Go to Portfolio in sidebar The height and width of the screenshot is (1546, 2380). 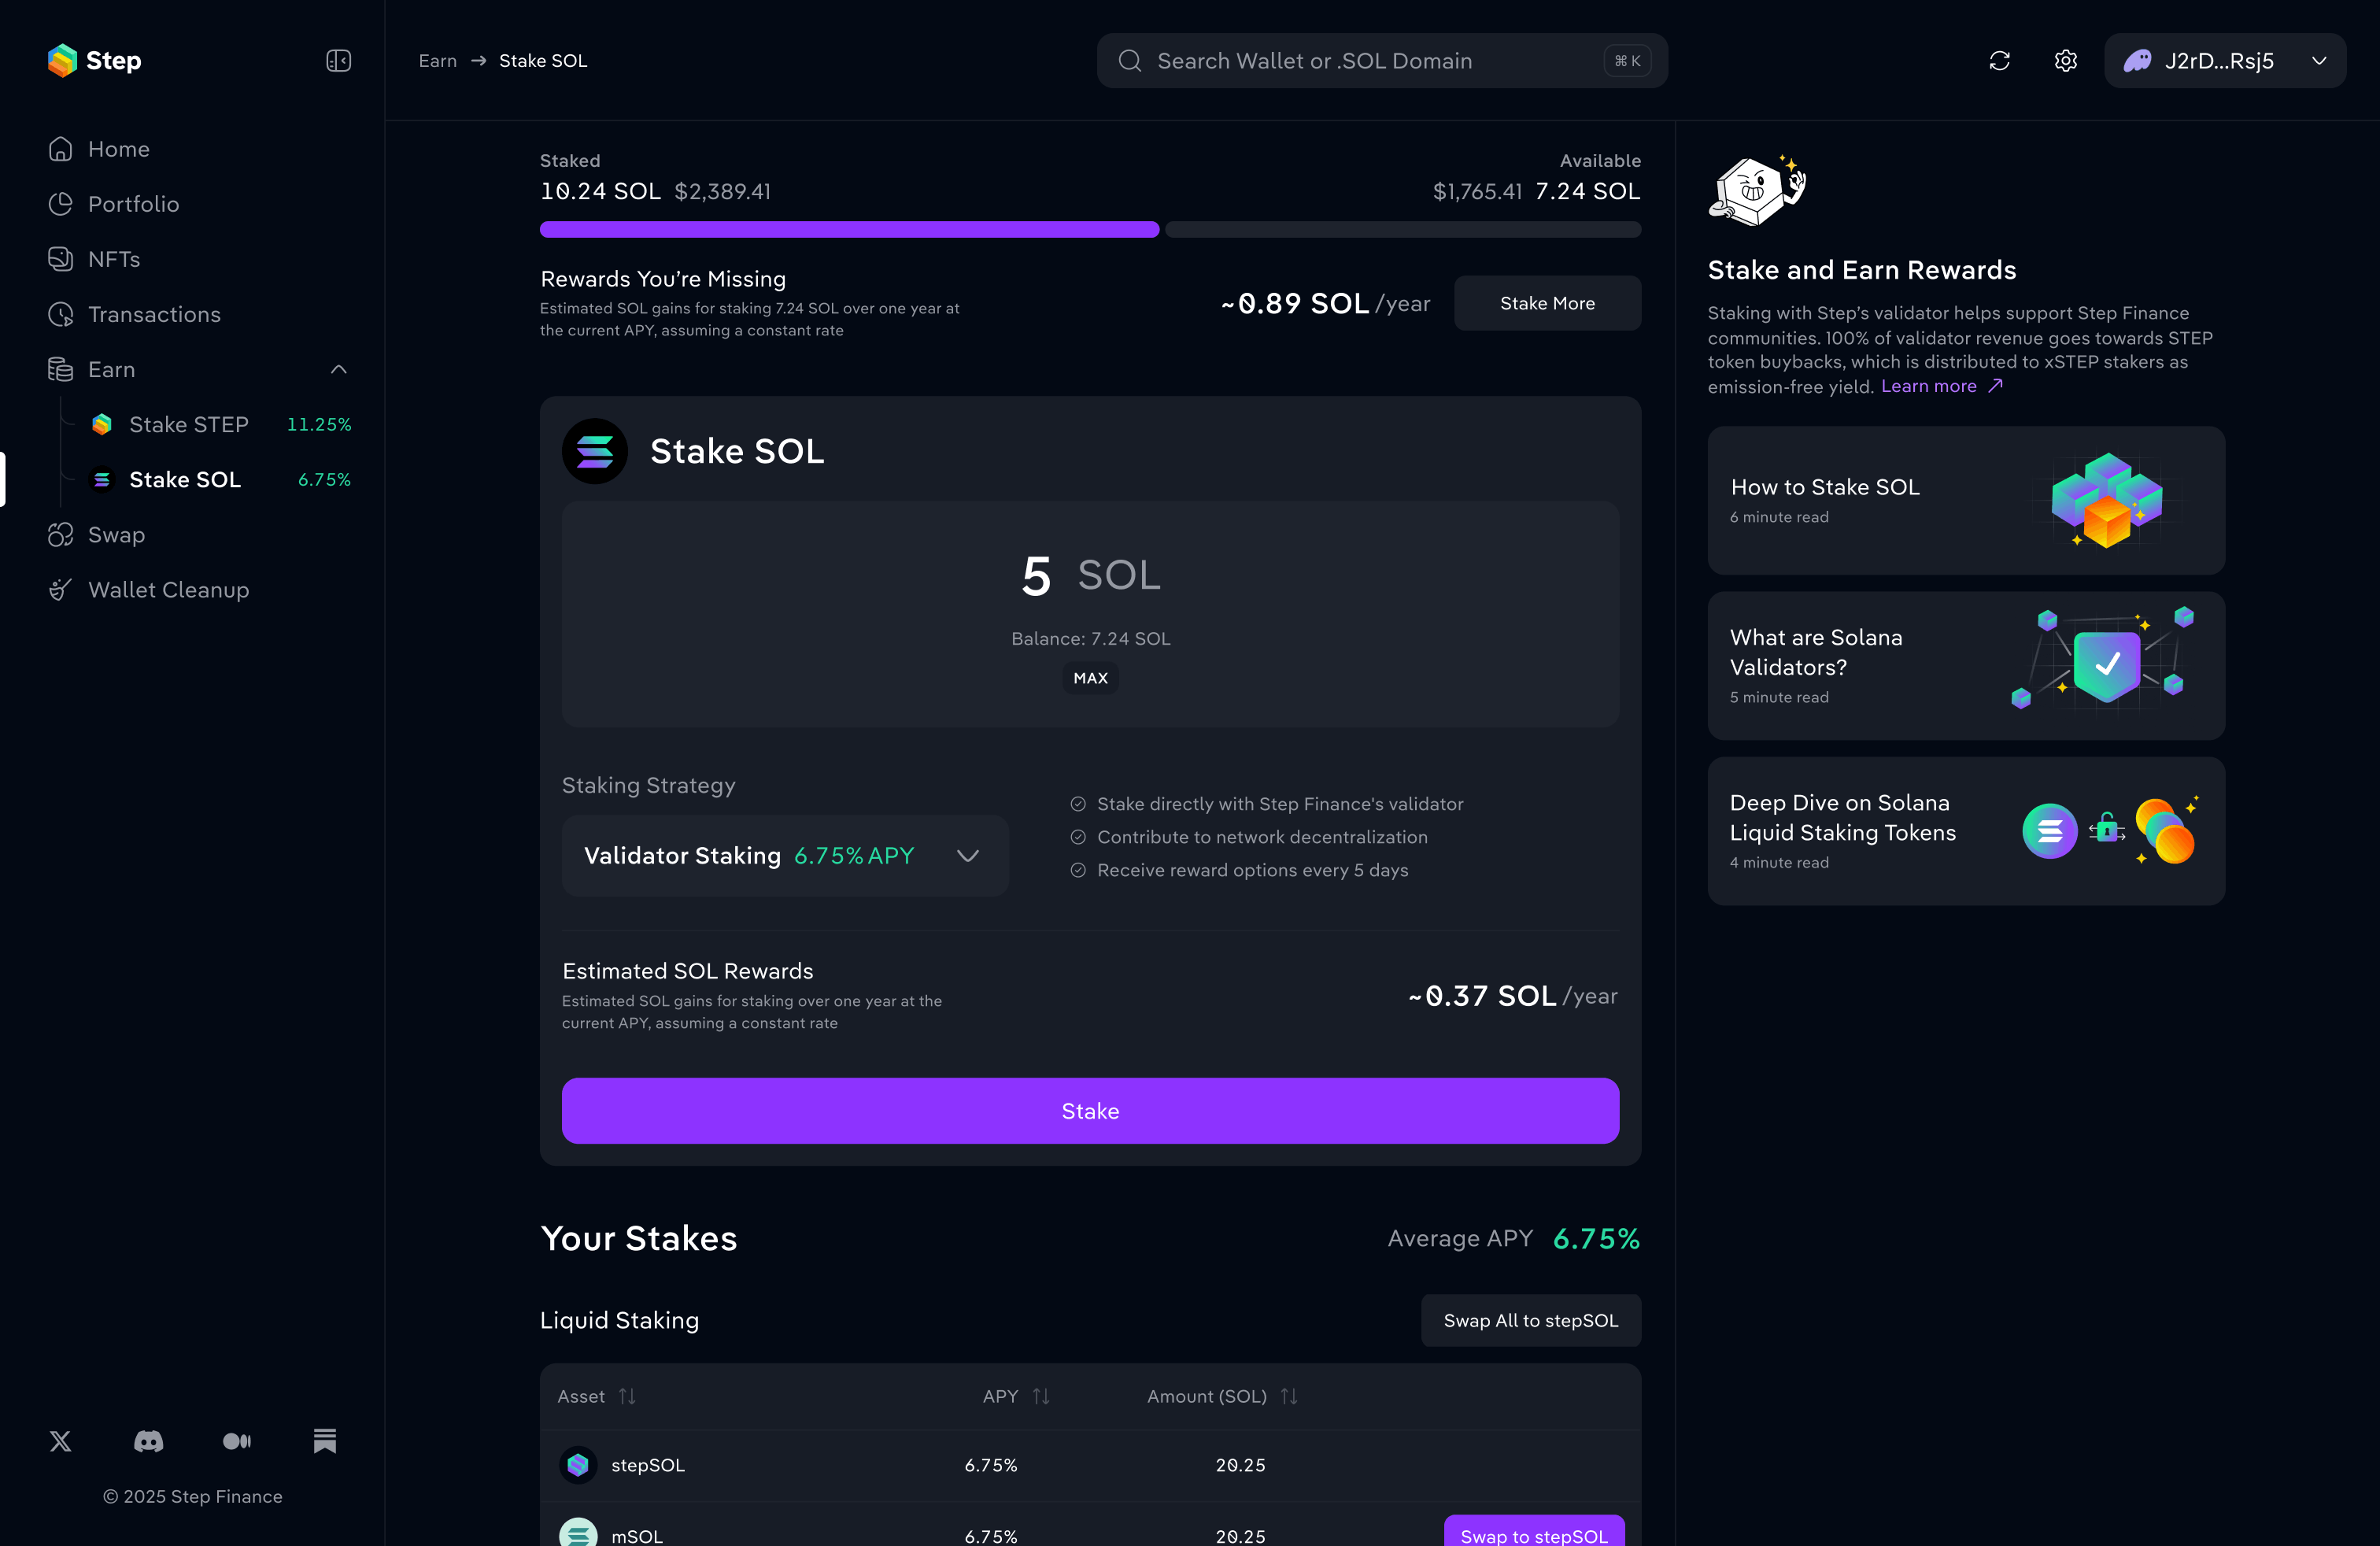tap(133, 204)
